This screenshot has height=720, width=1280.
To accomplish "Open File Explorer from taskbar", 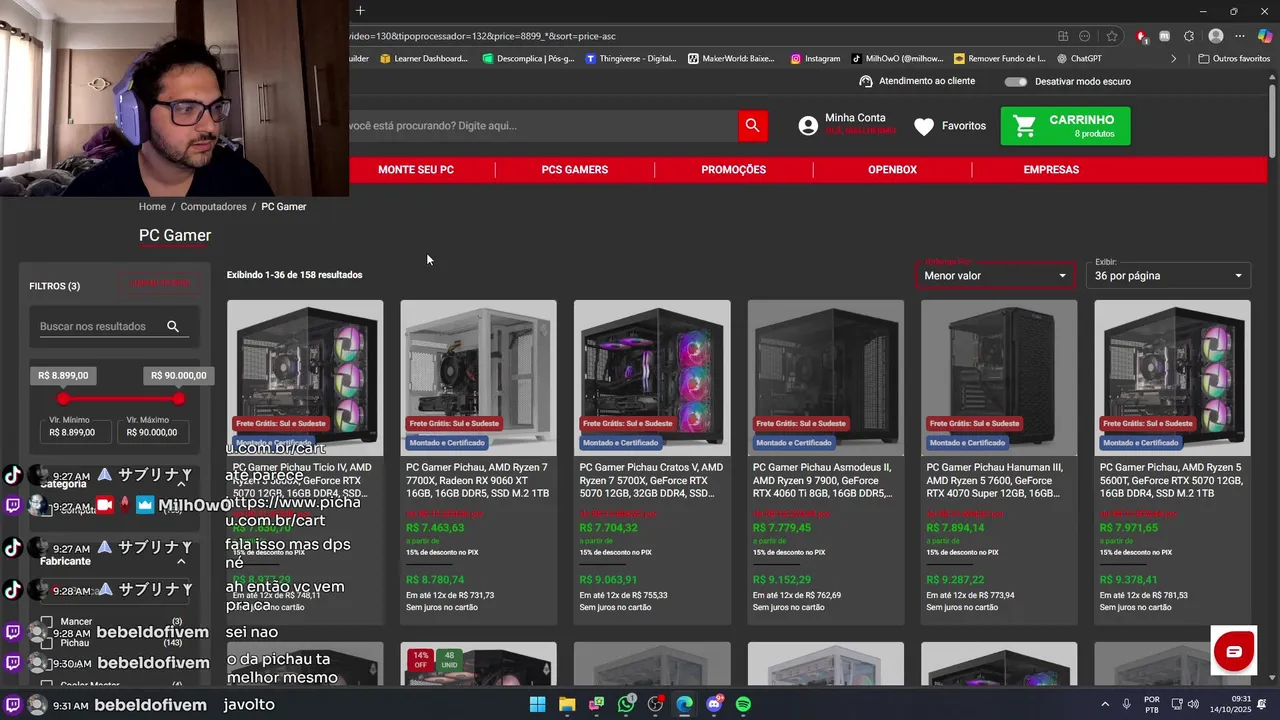I will (567, 704).
